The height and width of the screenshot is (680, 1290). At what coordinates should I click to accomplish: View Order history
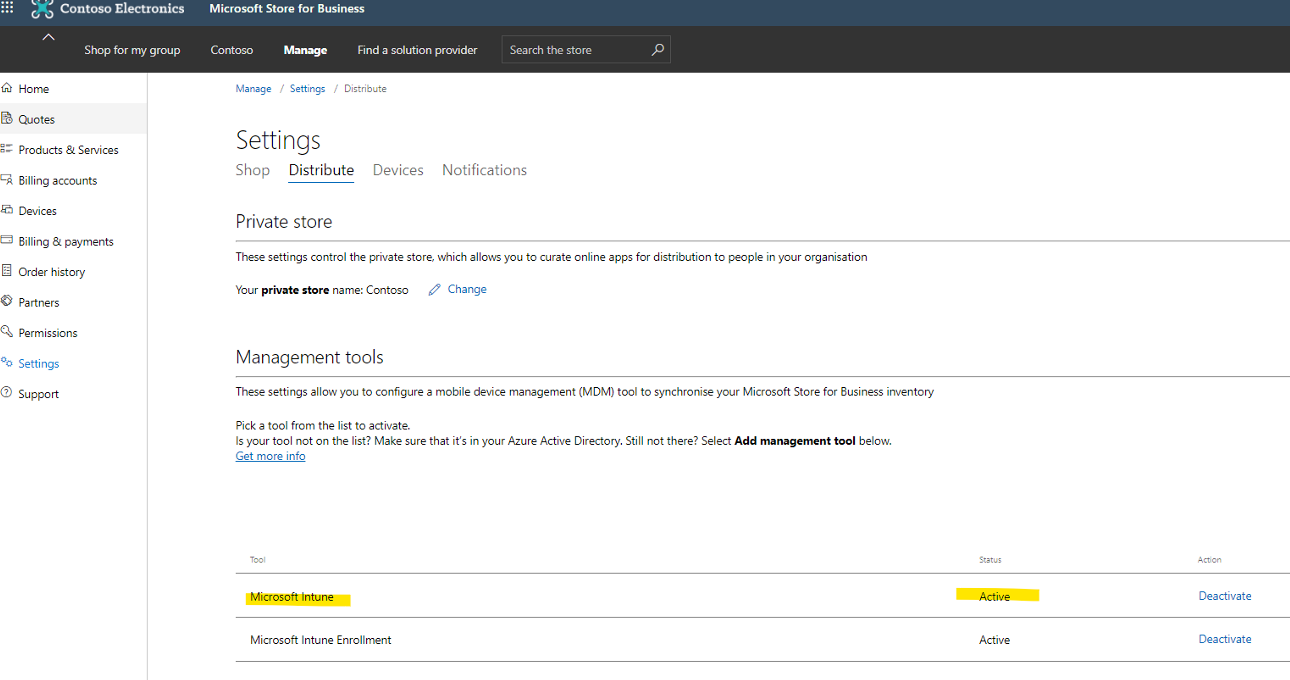tap(52, 272)
